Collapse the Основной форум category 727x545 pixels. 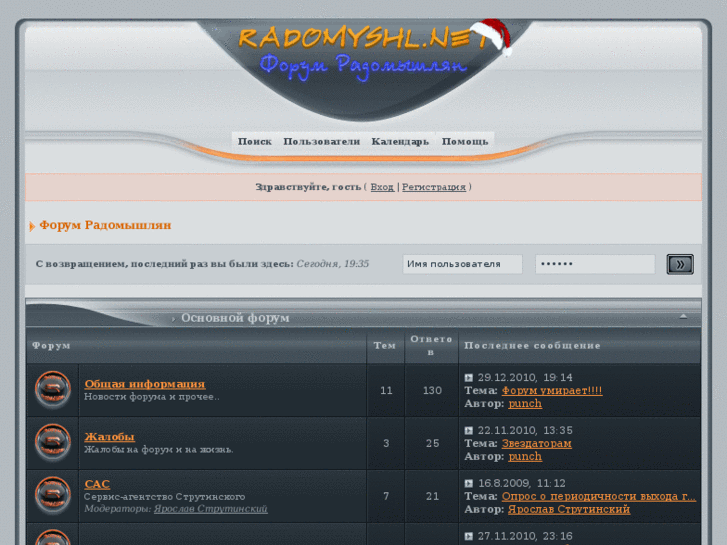pos(683,316)
